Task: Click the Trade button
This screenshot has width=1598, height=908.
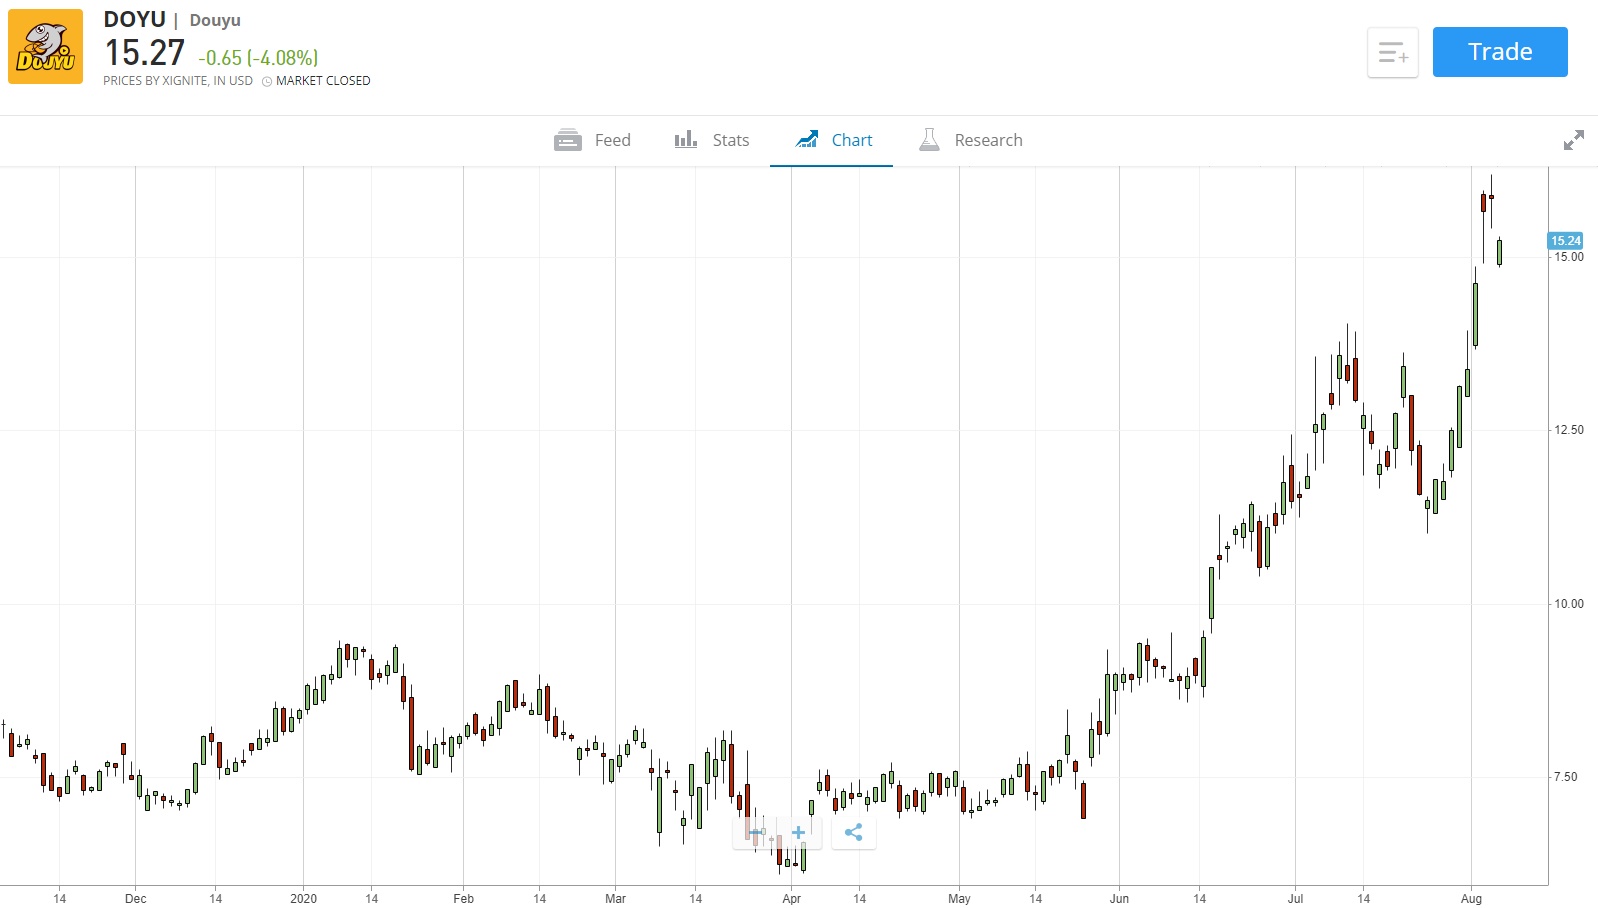Action: point(1499,52)
